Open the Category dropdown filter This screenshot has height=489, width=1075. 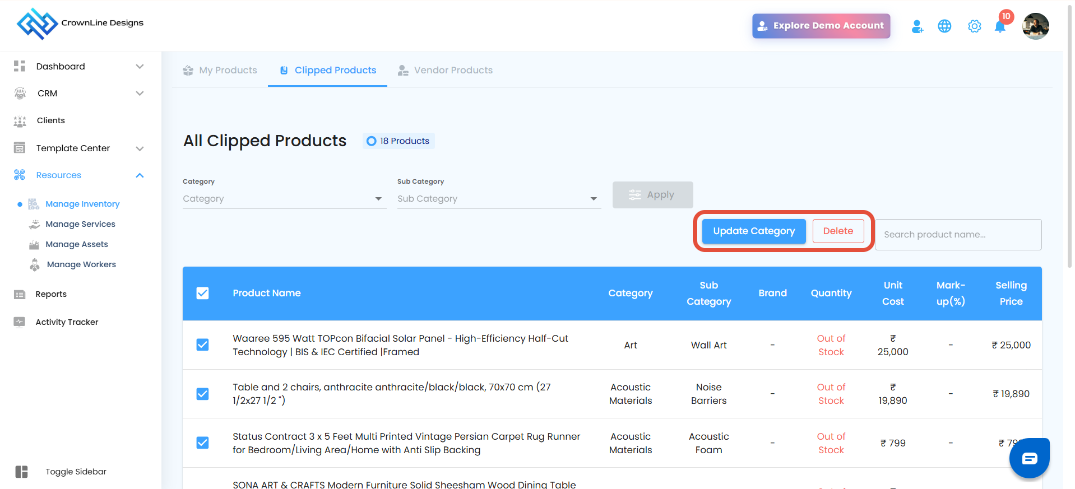click(283, 199)
